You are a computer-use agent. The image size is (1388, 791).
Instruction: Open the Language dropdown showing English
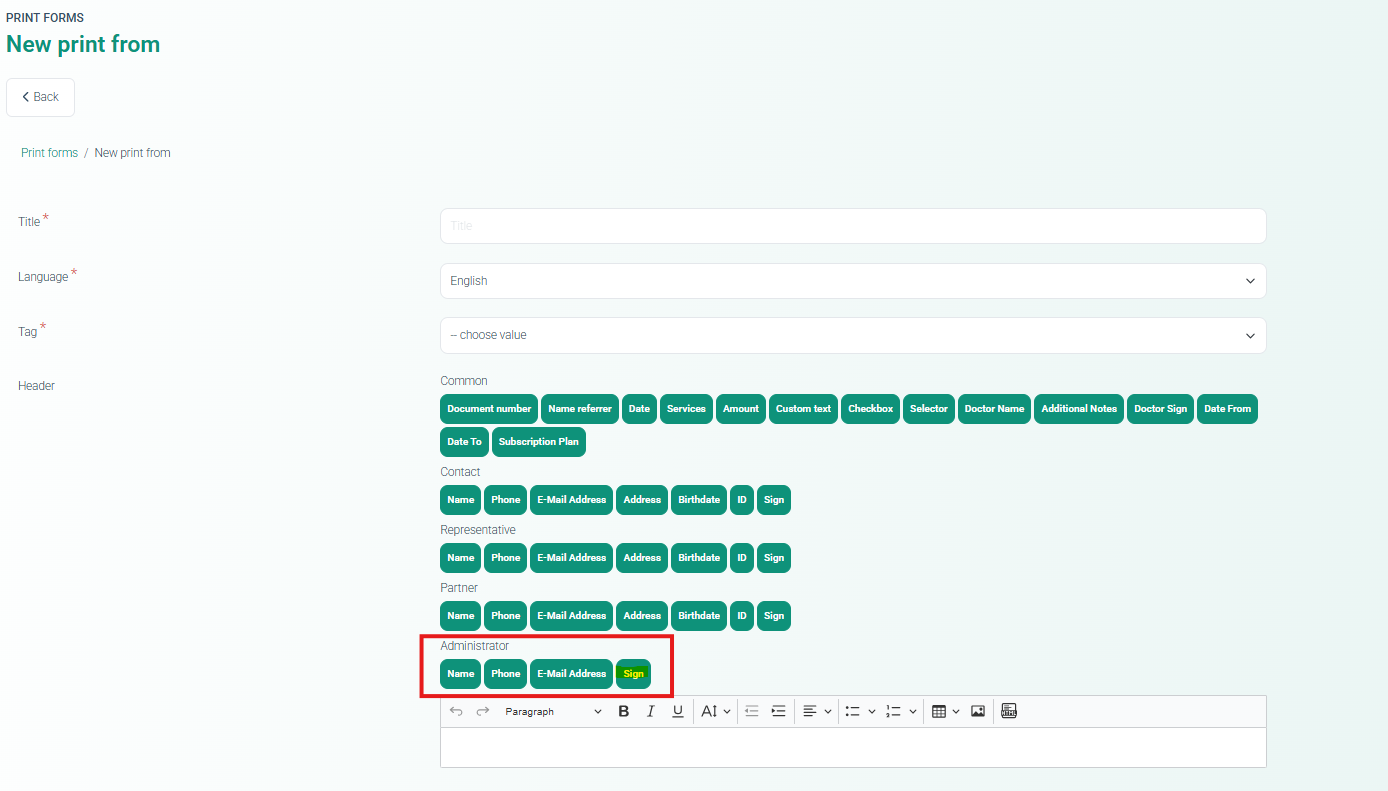[852, 281]
